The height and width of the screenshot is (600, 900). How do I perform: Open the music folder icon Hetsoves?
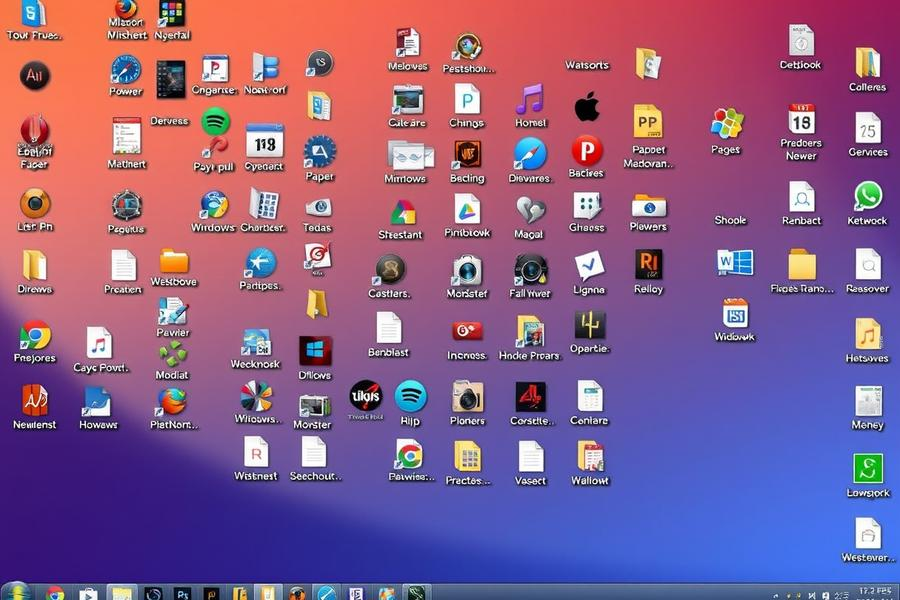coord(867,334)
